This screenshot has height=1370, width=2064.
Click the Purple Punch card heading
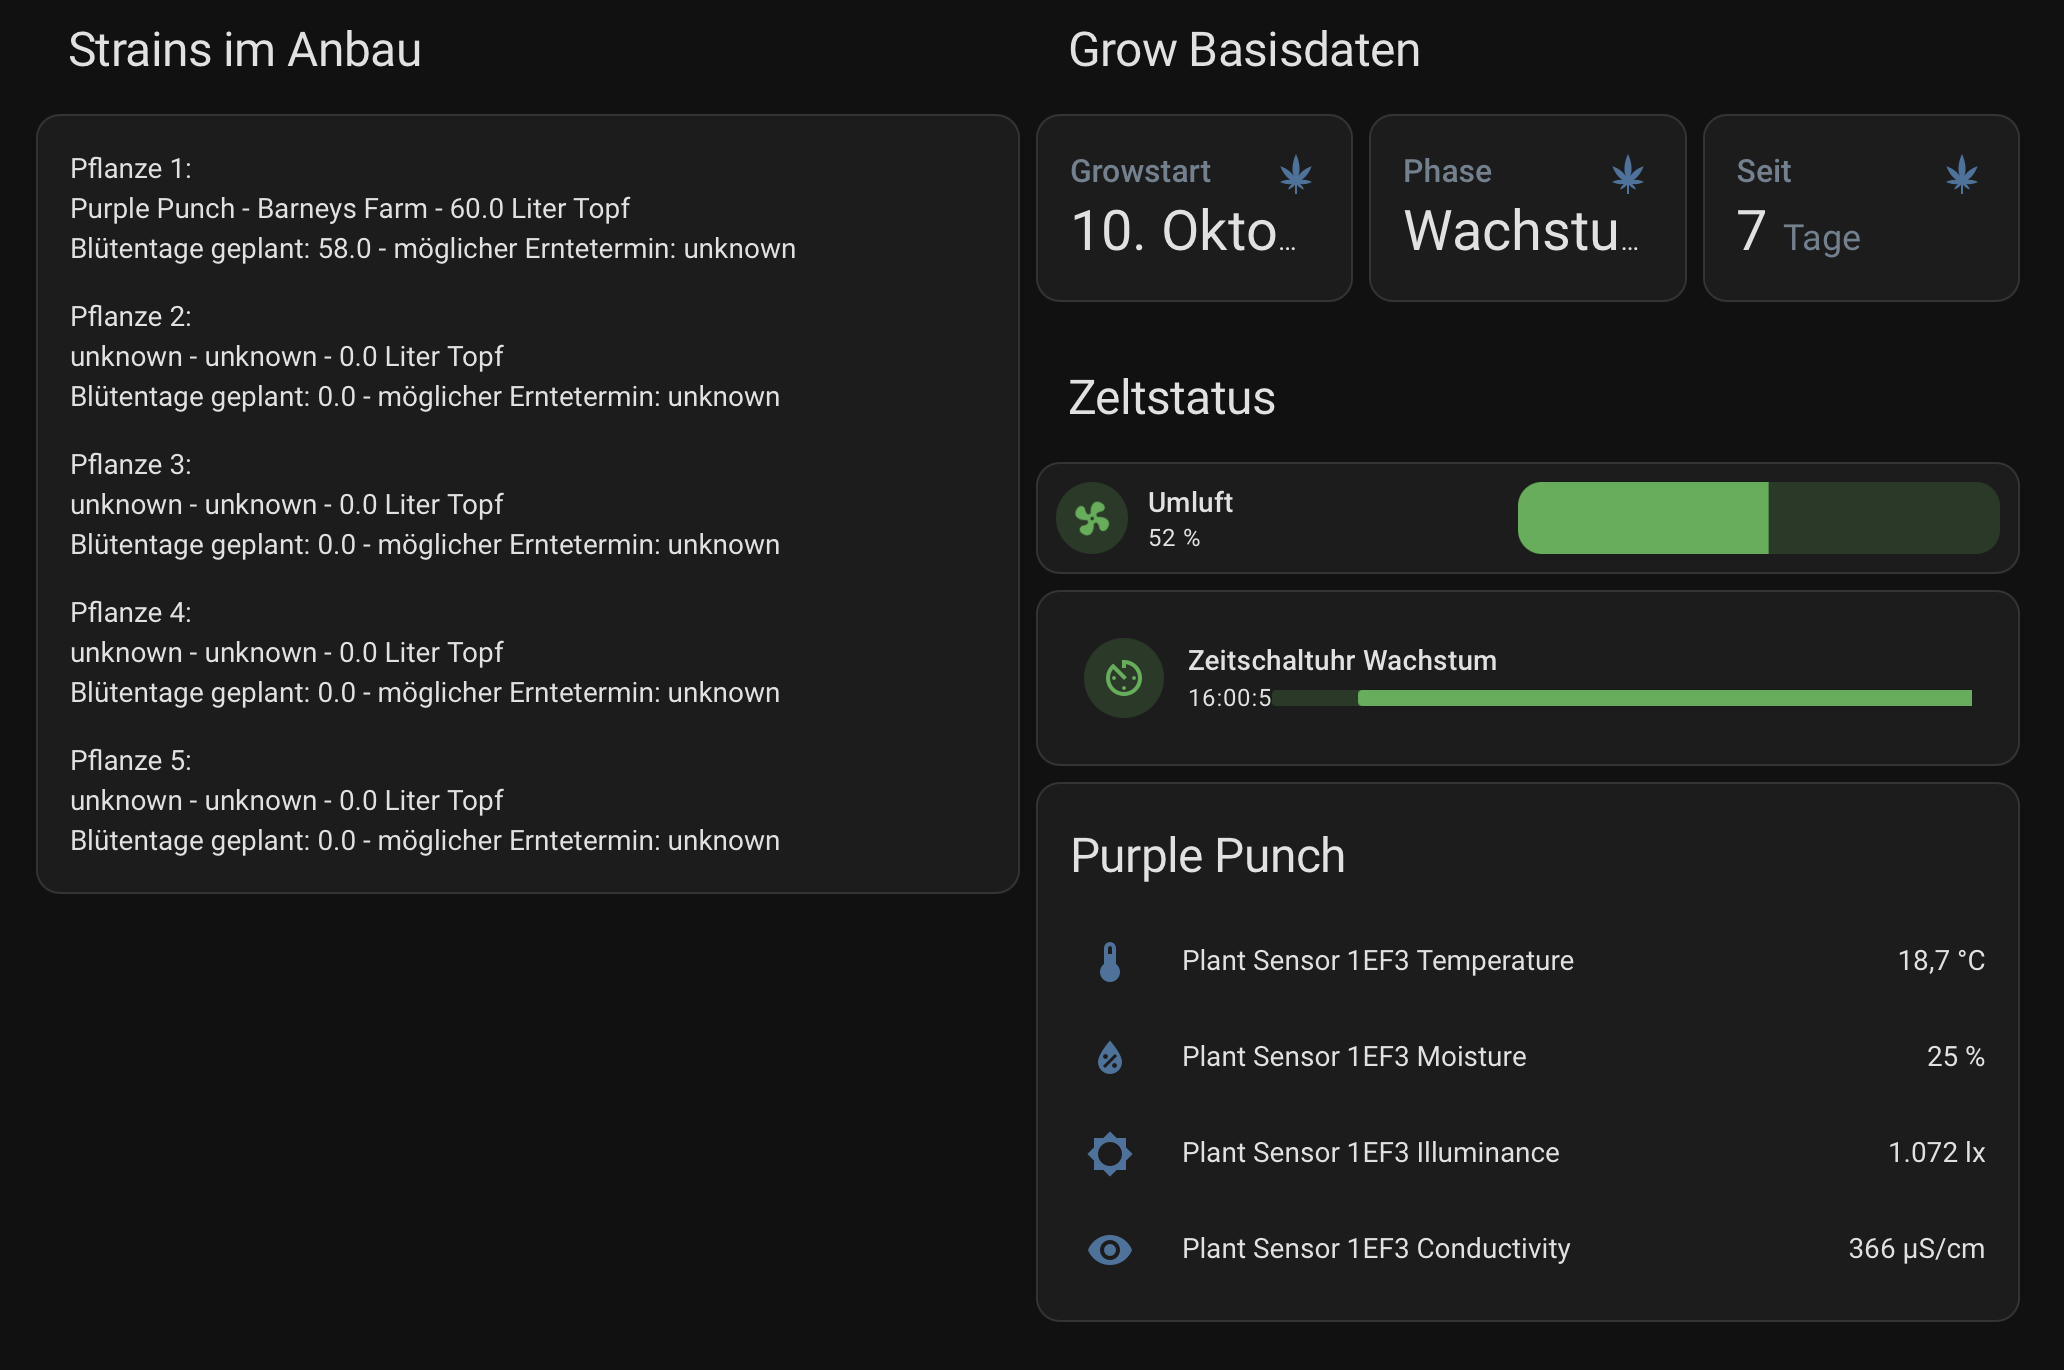(1208, 856)
